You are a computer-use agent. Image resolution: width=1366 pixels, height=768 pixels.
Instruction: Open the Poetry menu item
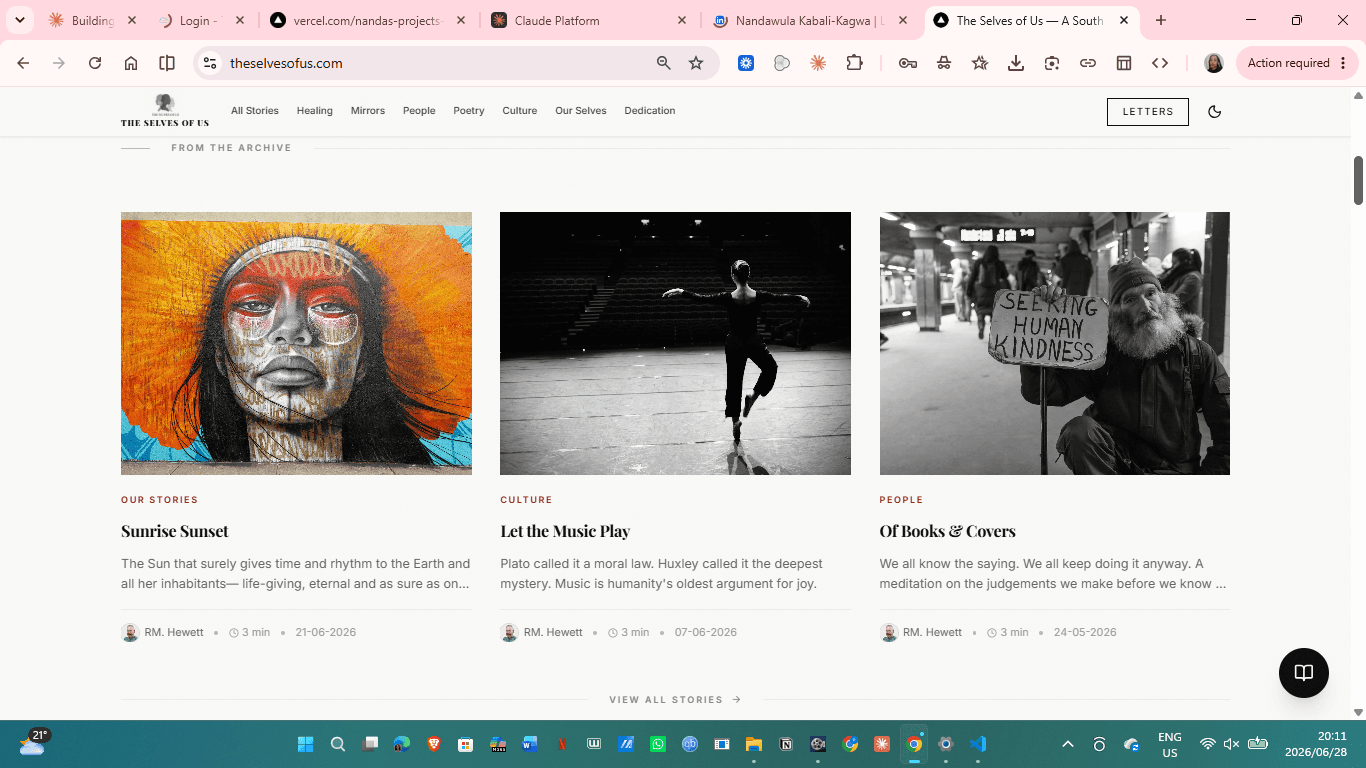[x=469, y=111]
